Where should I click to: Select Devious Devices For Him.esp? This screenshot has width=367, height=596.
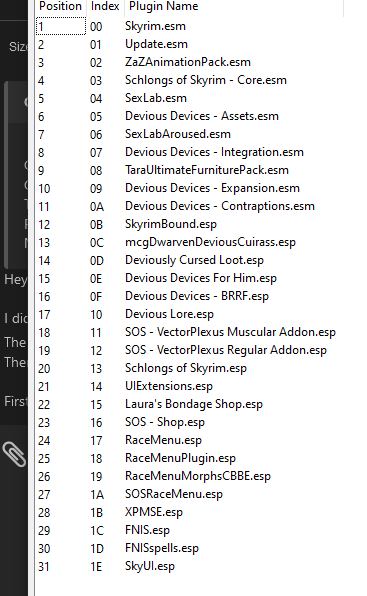coord(201,278)
